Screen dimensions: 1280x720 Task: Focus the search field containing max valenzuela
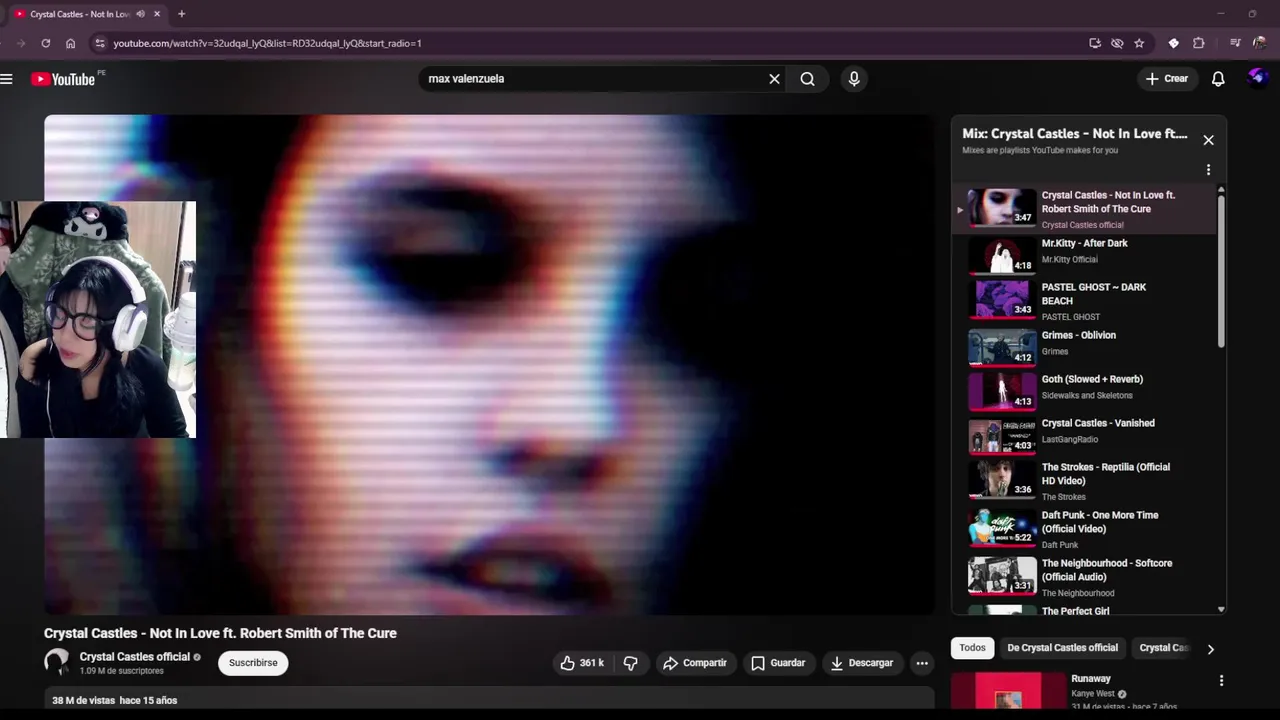point(594,79)
